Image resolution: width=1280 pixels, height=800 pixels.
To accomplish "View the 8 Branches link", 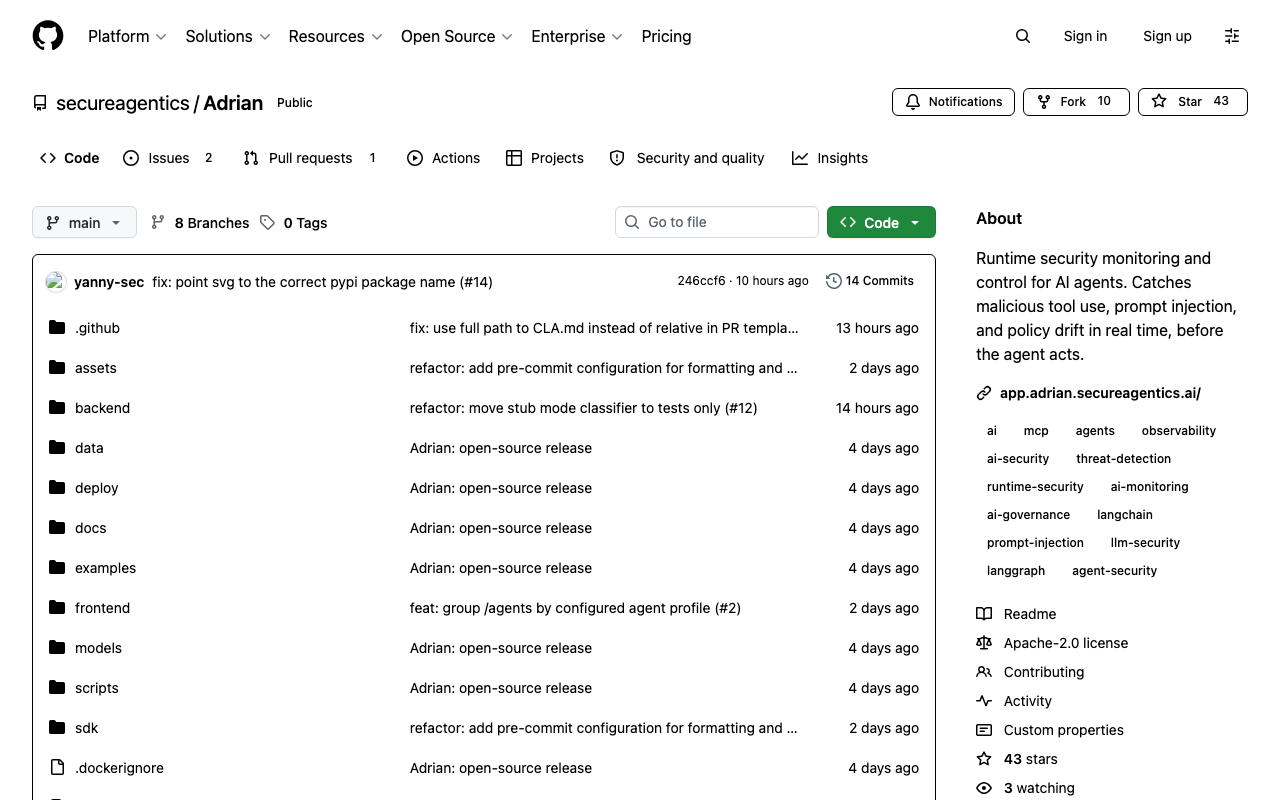I will click(x=200, y=223).
